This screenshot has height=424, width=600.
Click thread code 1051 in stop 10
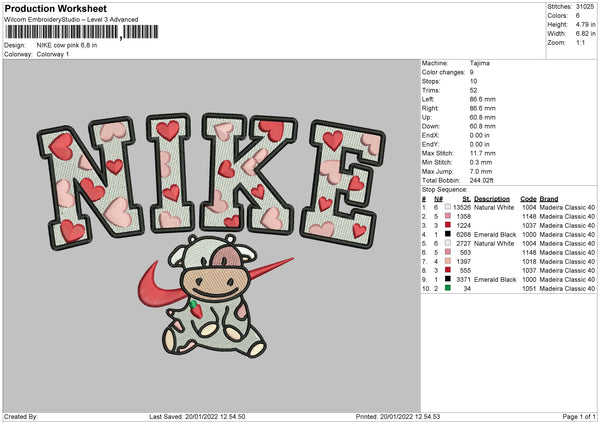(x=529, y=289)
